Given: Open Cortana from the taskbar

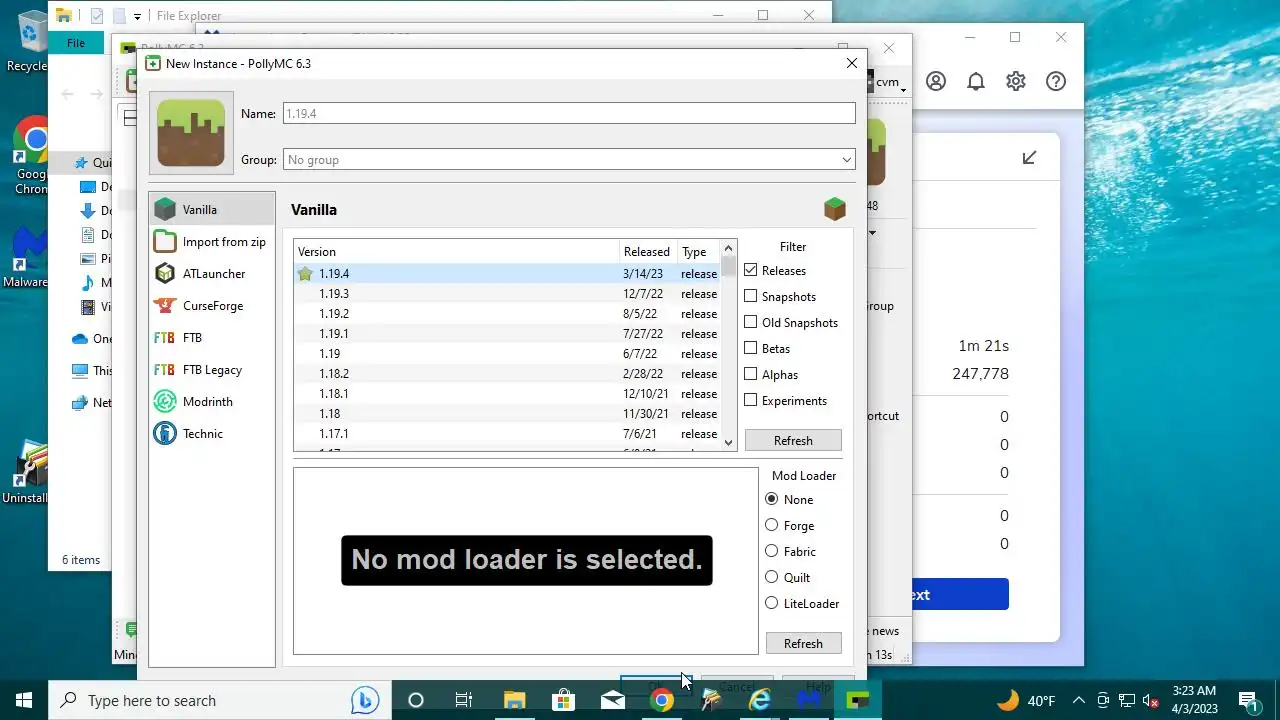Looking at the screenshot, I should pos(416,700).
